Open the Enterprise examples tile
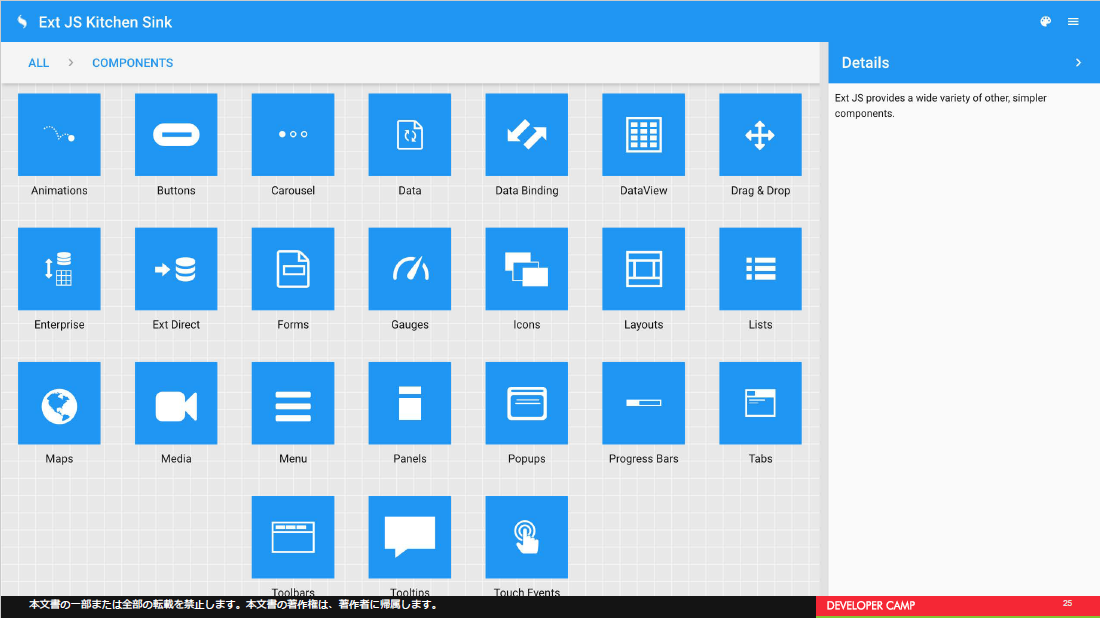Screen dimensions: 1100x618 pos(59,269)
